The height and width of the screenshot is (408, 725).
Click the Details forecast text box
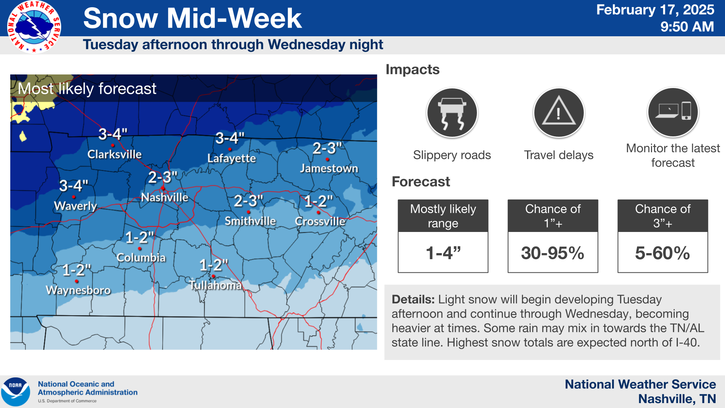click(552, 322)
